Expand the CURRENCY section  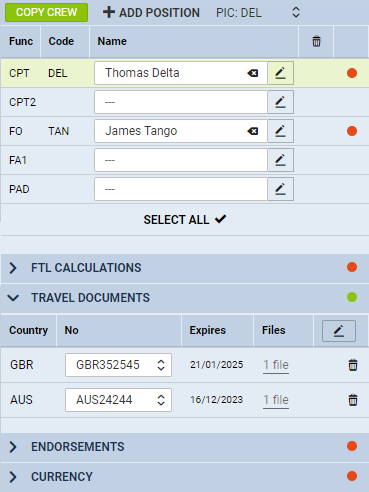click(x=13, y=477)
